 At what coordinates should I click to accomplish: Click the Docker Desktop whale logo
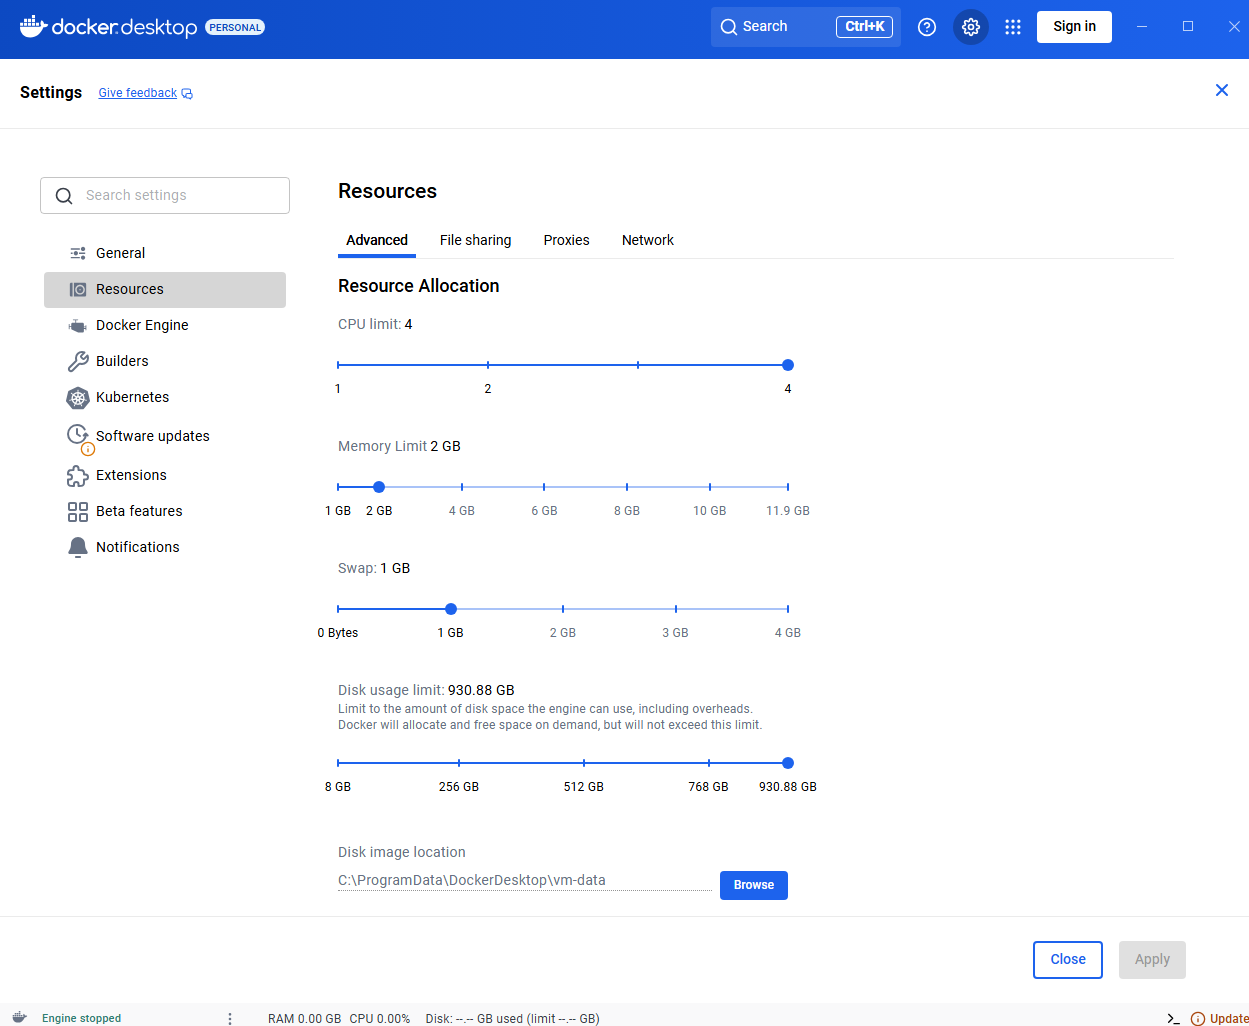[x=33, y=26]
